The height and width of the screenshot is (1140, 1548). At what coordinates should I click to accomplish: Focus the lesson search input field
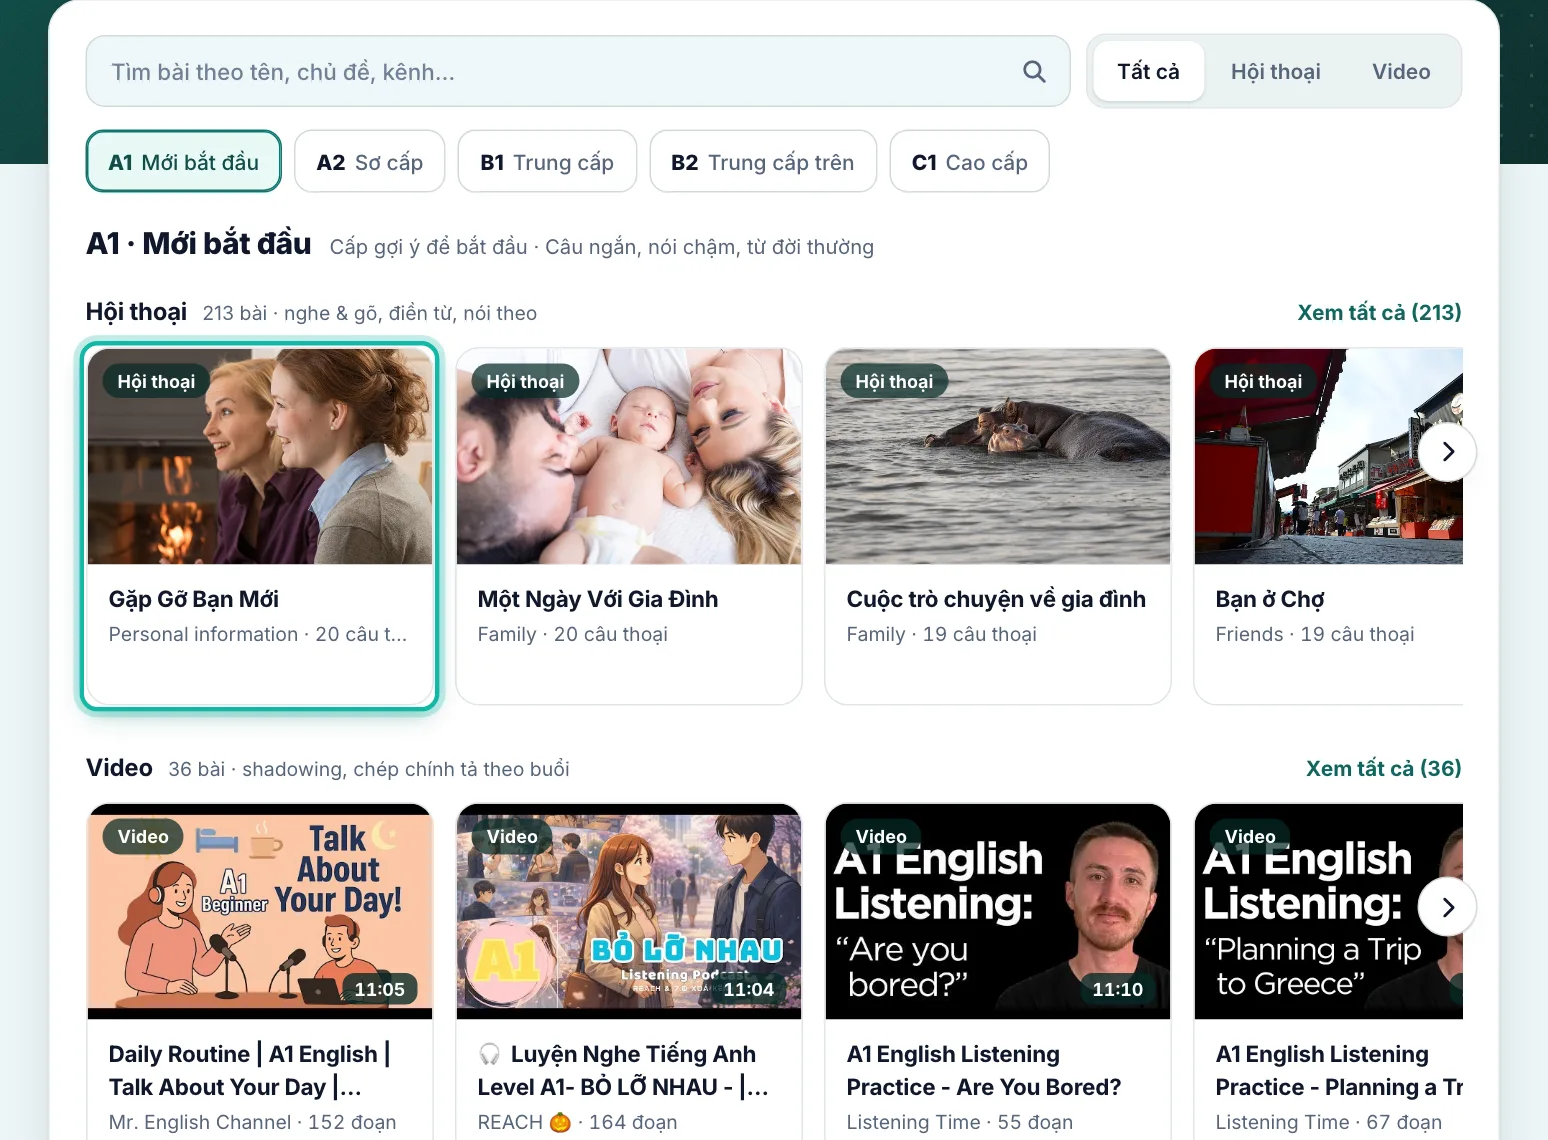coord(578,71)
